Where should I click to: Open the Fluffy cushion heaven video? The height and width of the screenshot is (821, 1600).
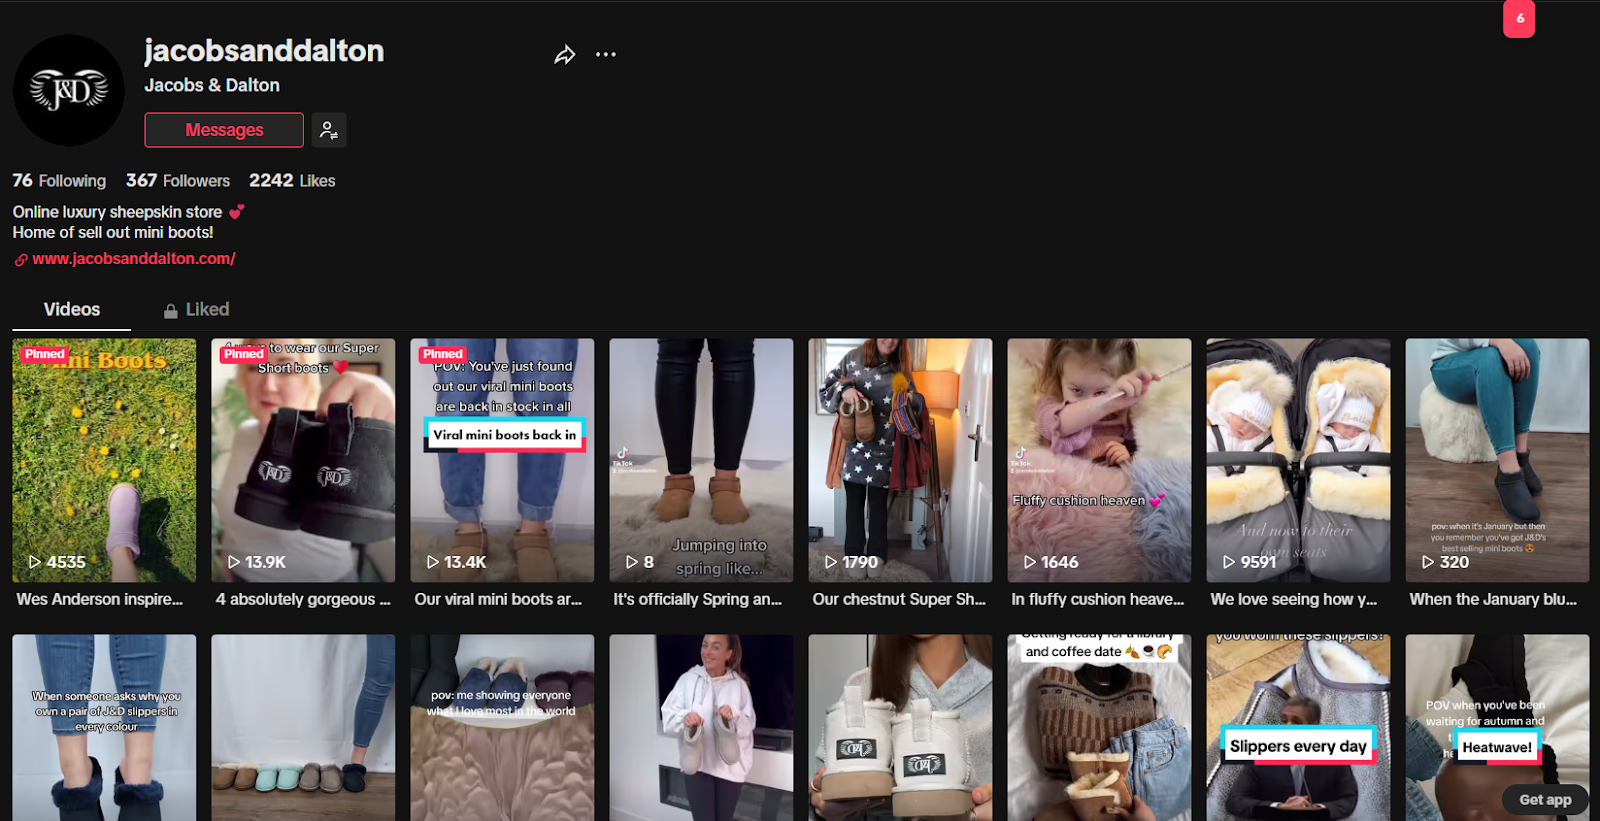tap(1099, 460)
